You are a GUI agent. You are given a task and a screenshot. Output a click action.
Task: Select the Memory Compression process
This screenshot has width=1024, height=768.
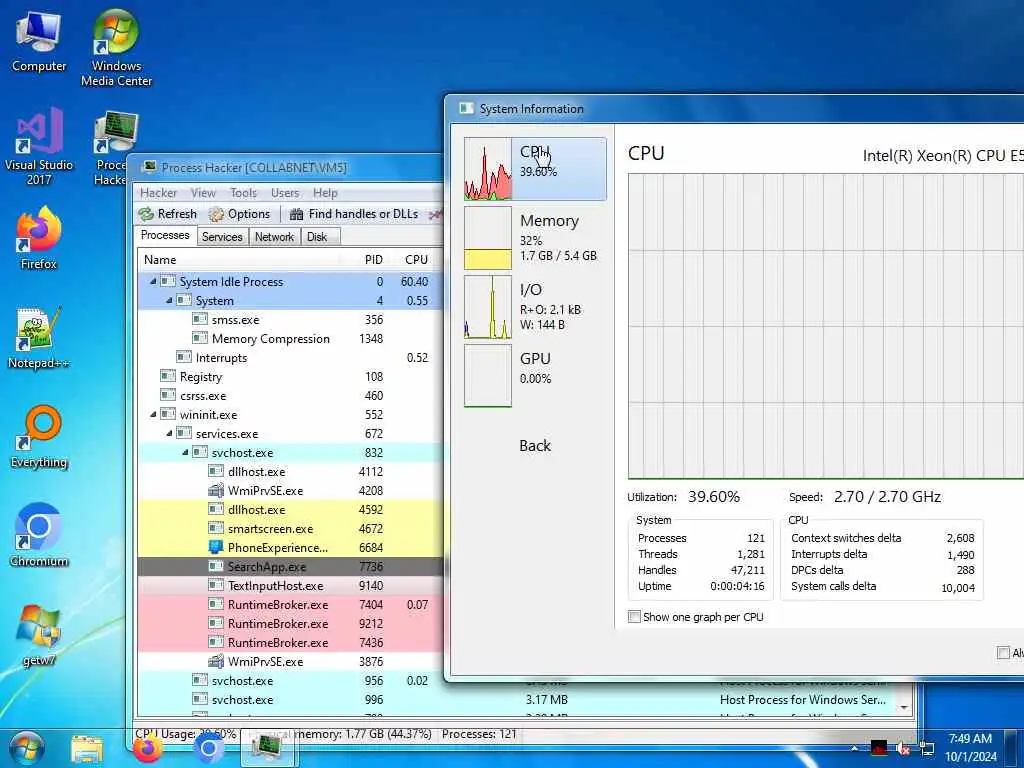tap(290, 338)
